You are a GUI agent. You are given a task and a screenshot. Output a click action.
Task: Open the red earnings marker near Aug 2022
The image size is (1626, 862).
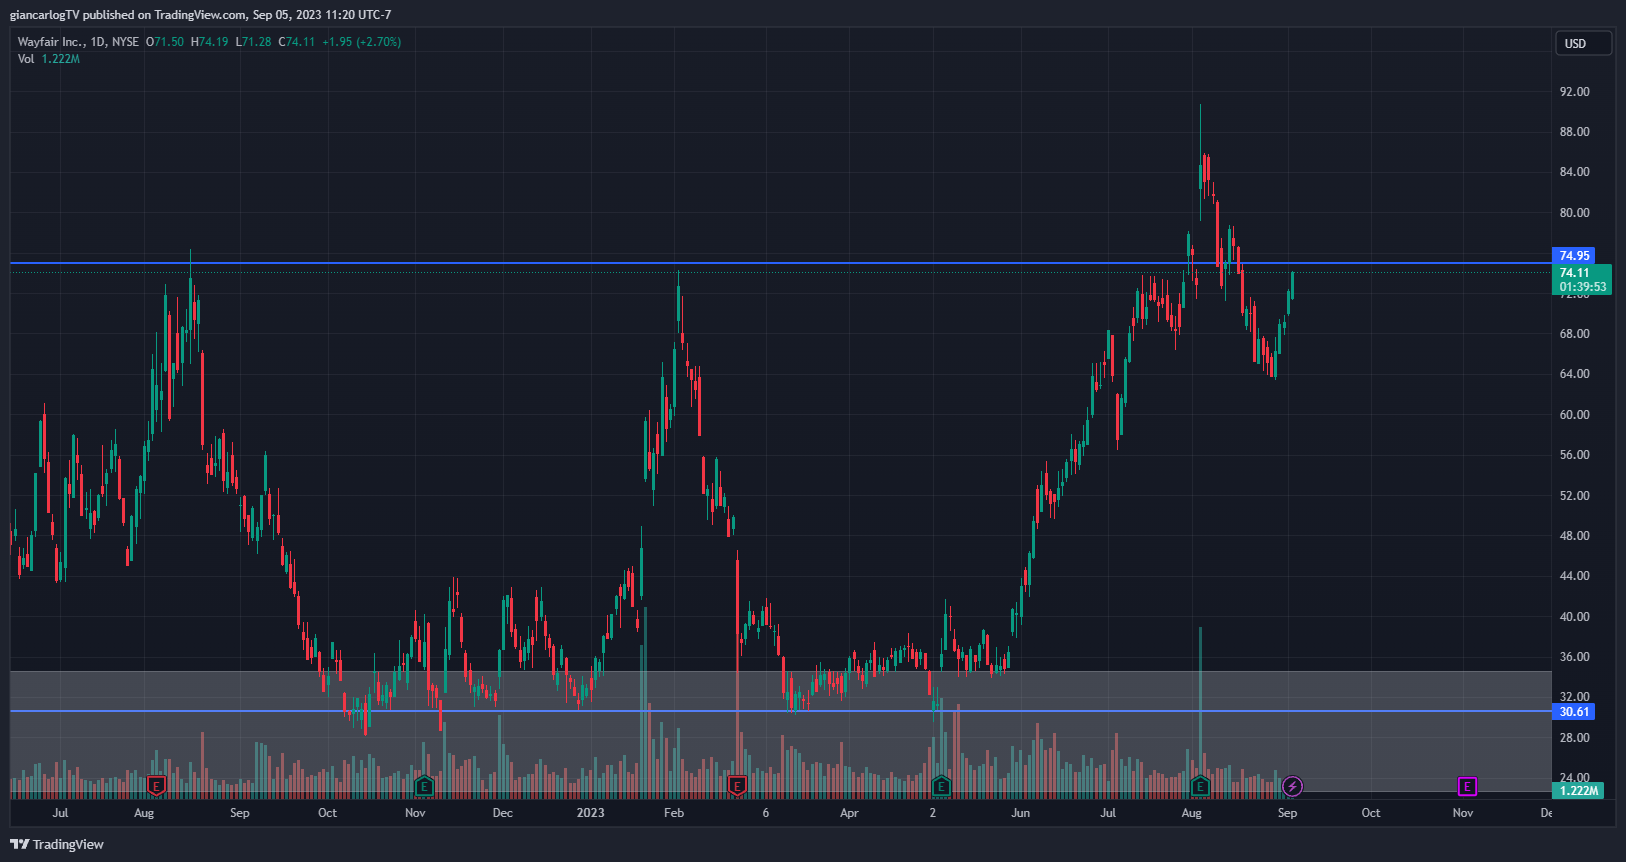coord(156,786)
